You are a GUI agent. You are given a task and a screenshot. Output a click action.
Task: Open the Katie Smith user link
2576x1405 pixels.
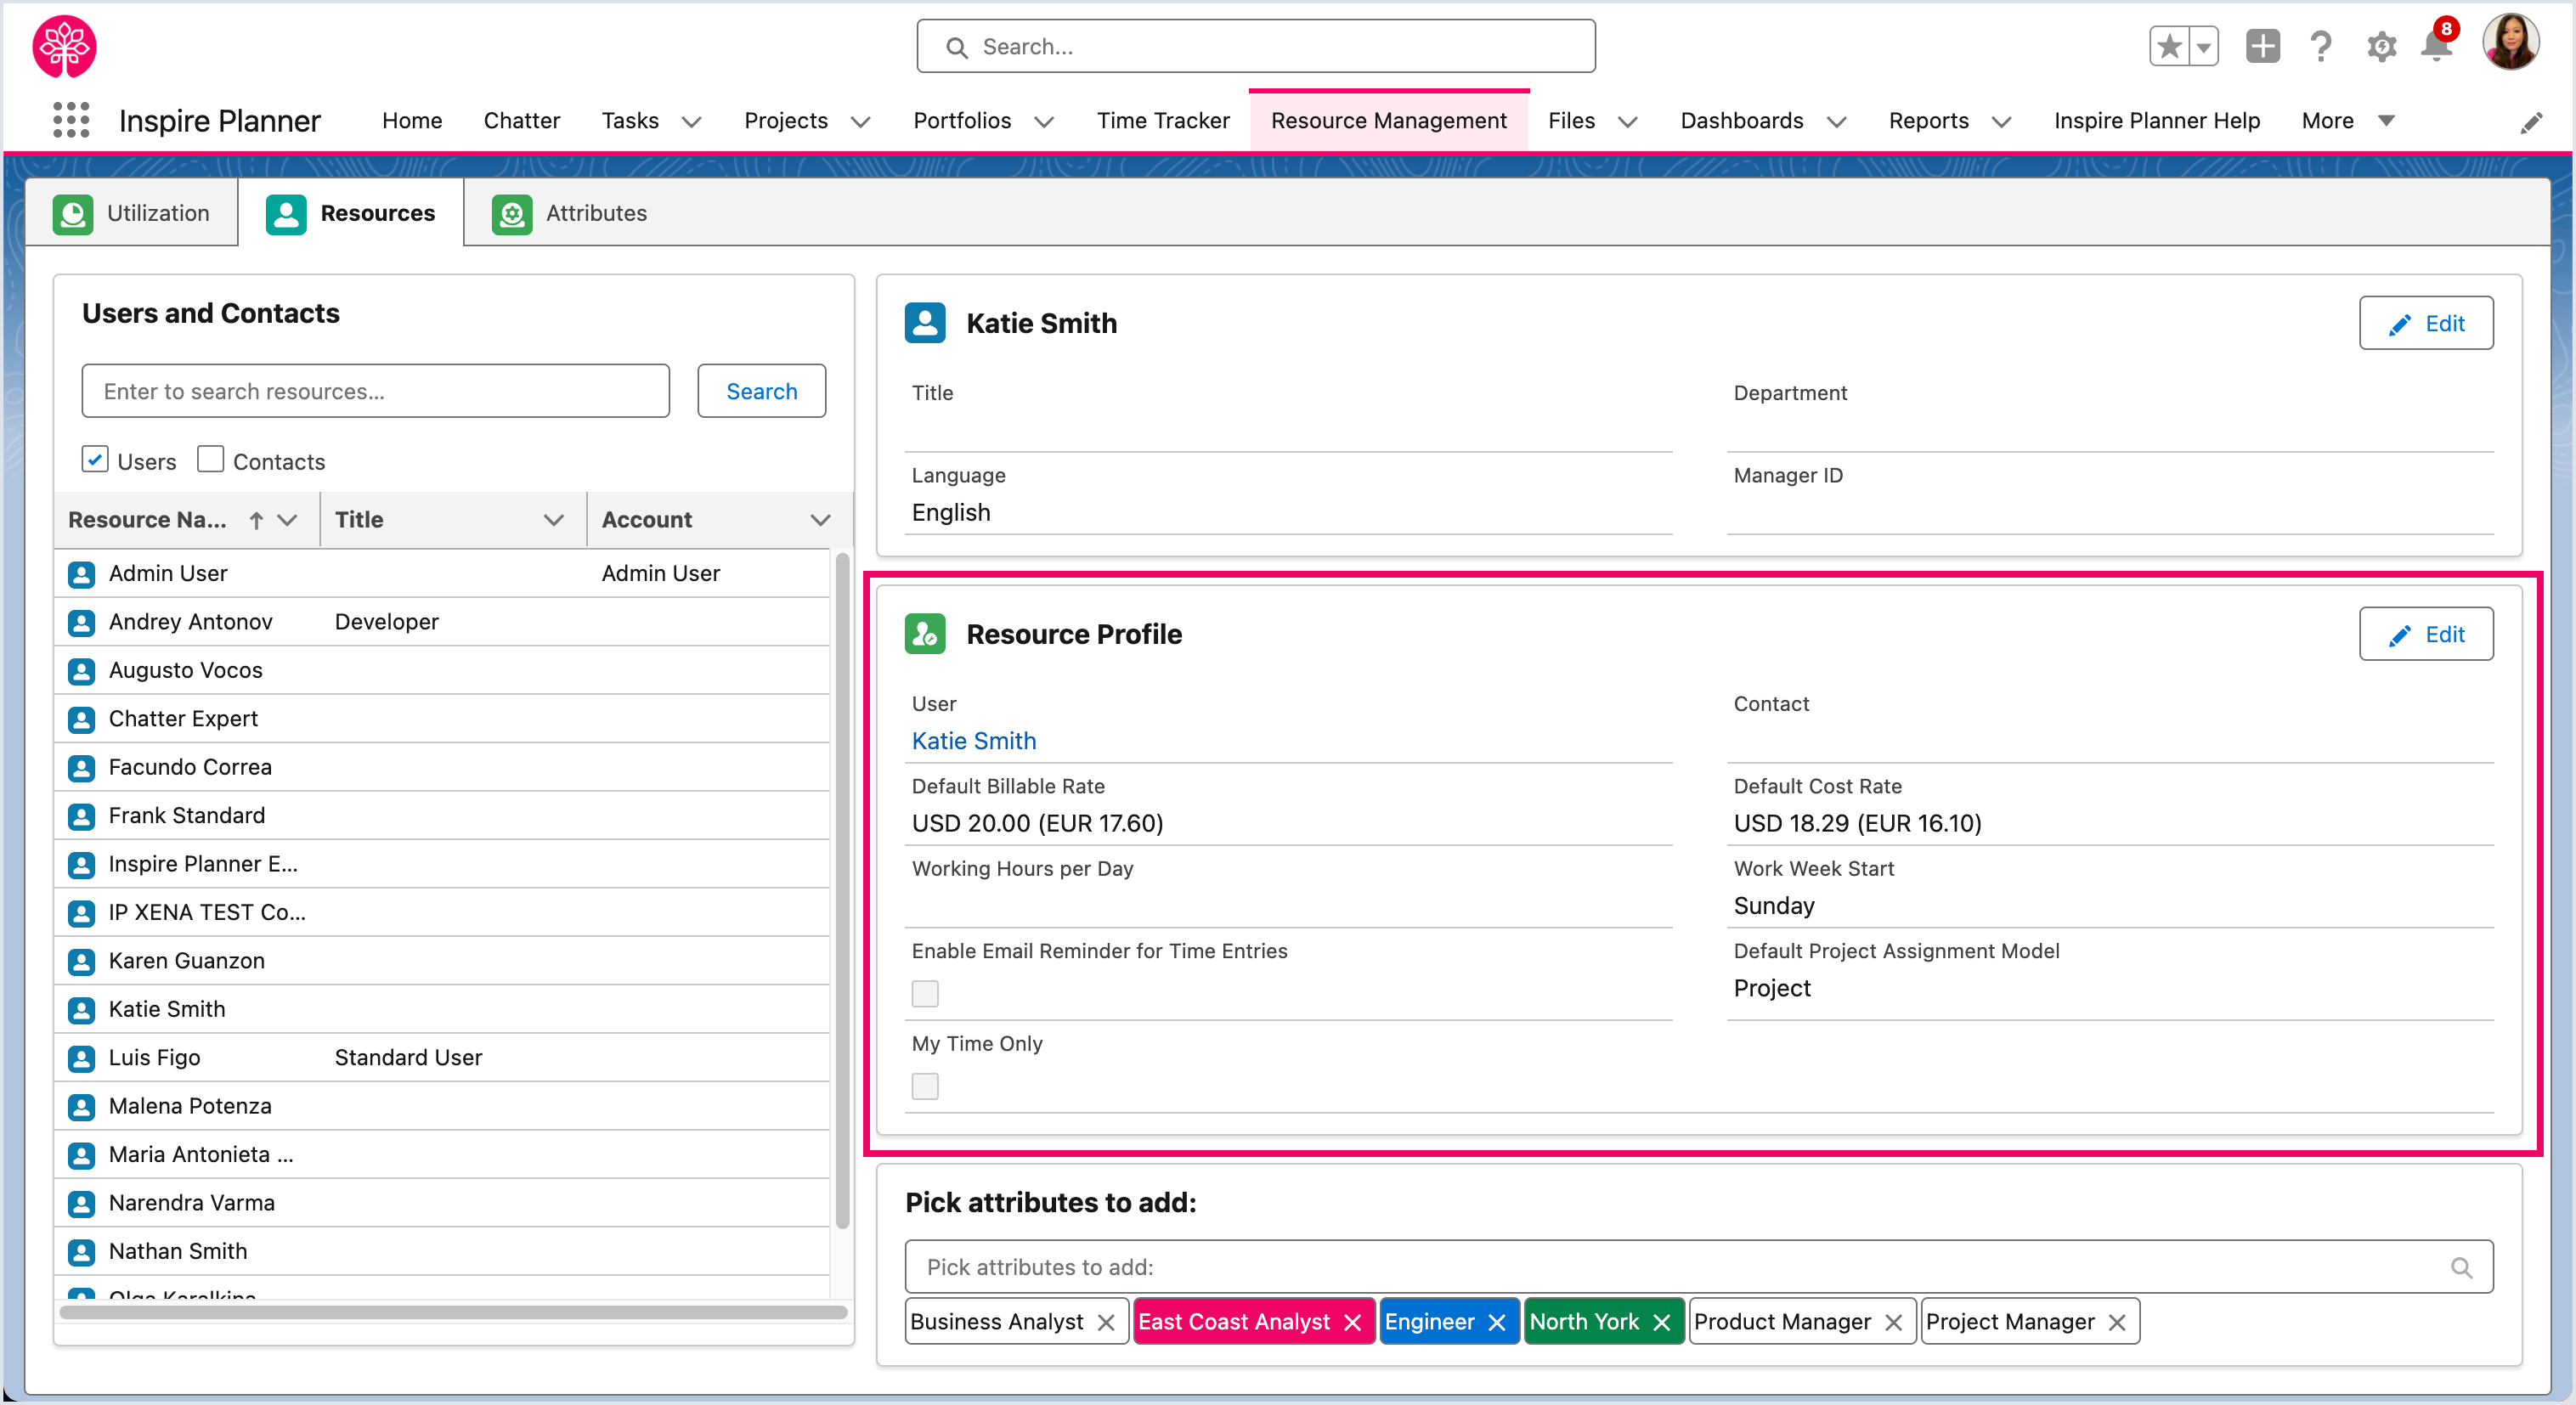tap(973, 741)
